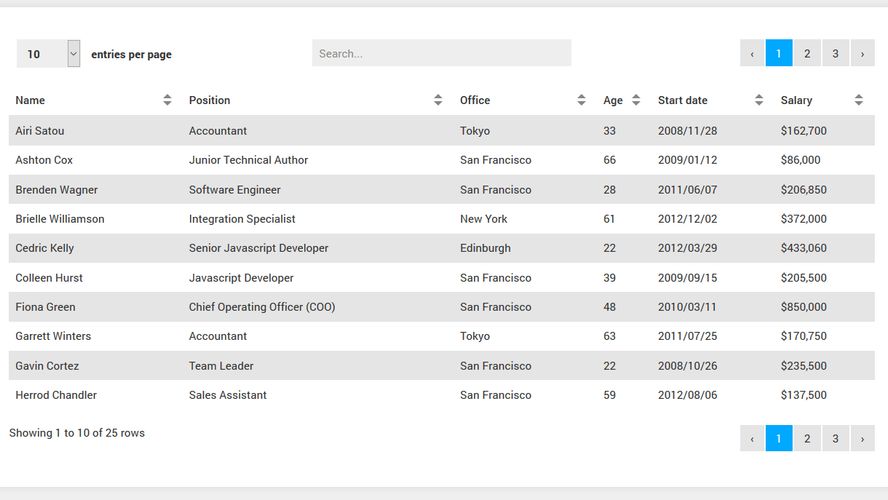The width and height of the screenshot is (888, 500).
Task: Click the Position column header label
Action: [x=210, y=100]
